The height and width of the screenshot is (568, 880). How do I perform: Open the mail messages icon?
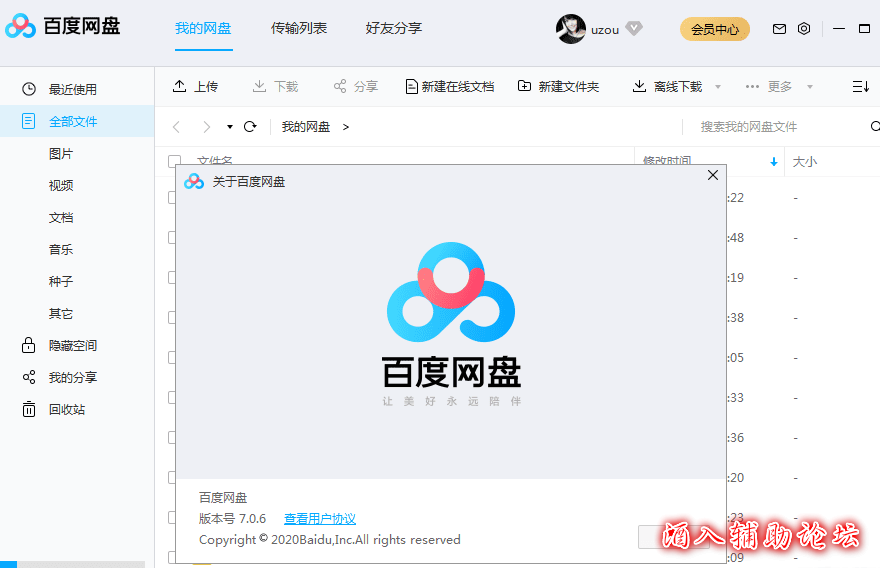tap(780, 29)
